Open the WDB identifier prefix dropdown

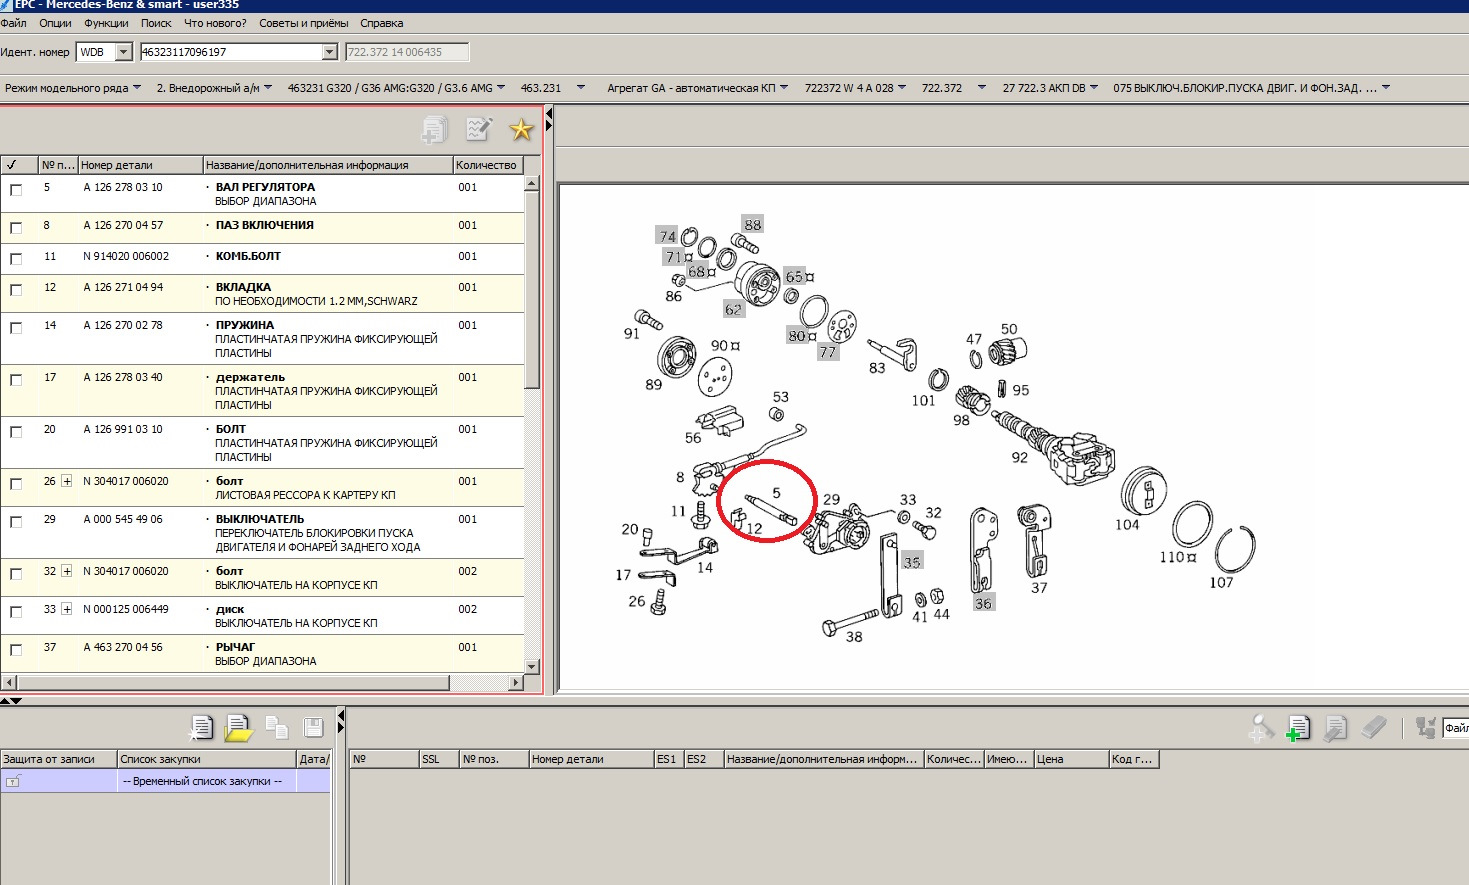coord(124,52)
